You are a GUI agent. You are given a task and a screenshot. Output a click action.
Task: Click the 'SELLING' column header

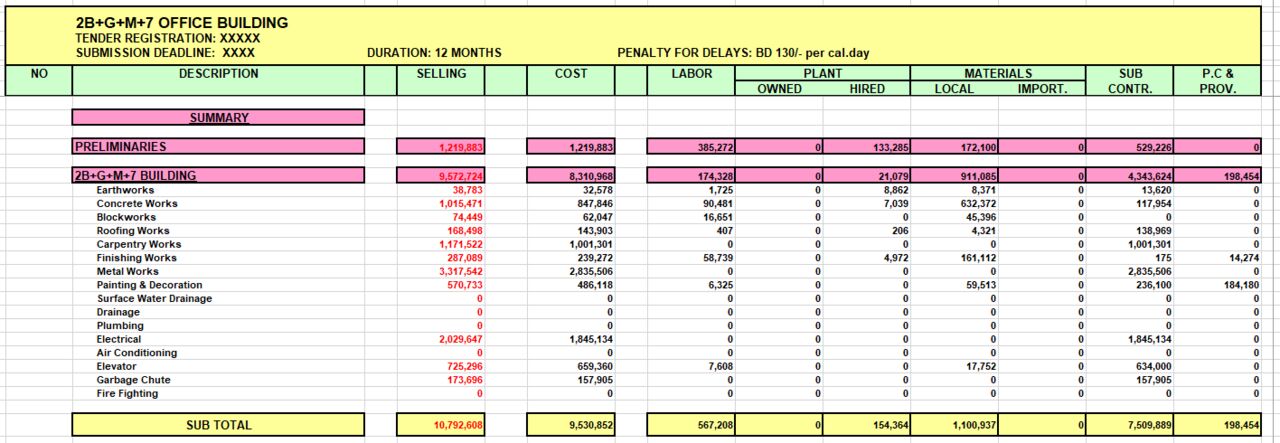441,80
